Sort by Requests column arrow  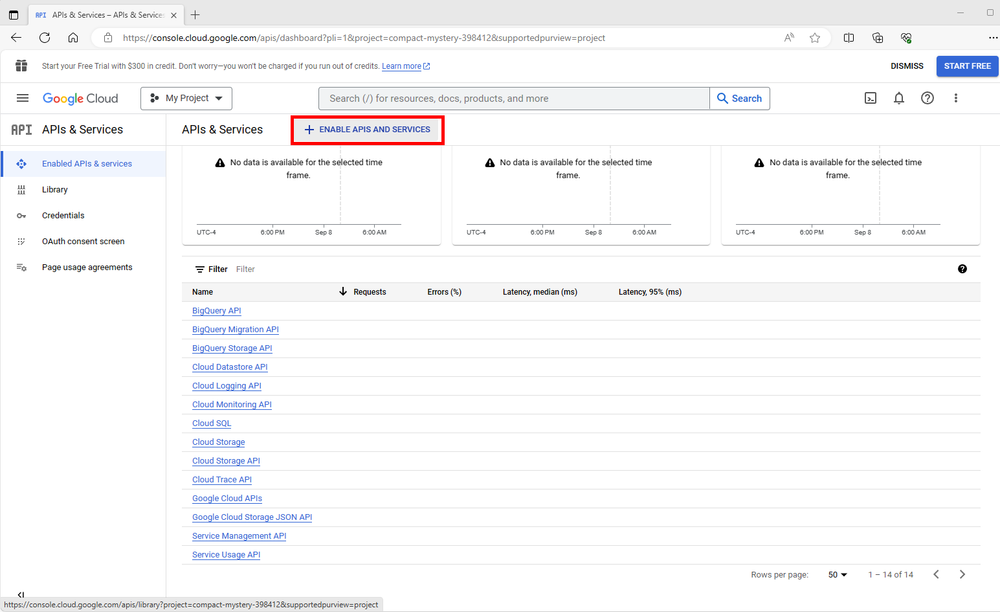tap(342, 291)
